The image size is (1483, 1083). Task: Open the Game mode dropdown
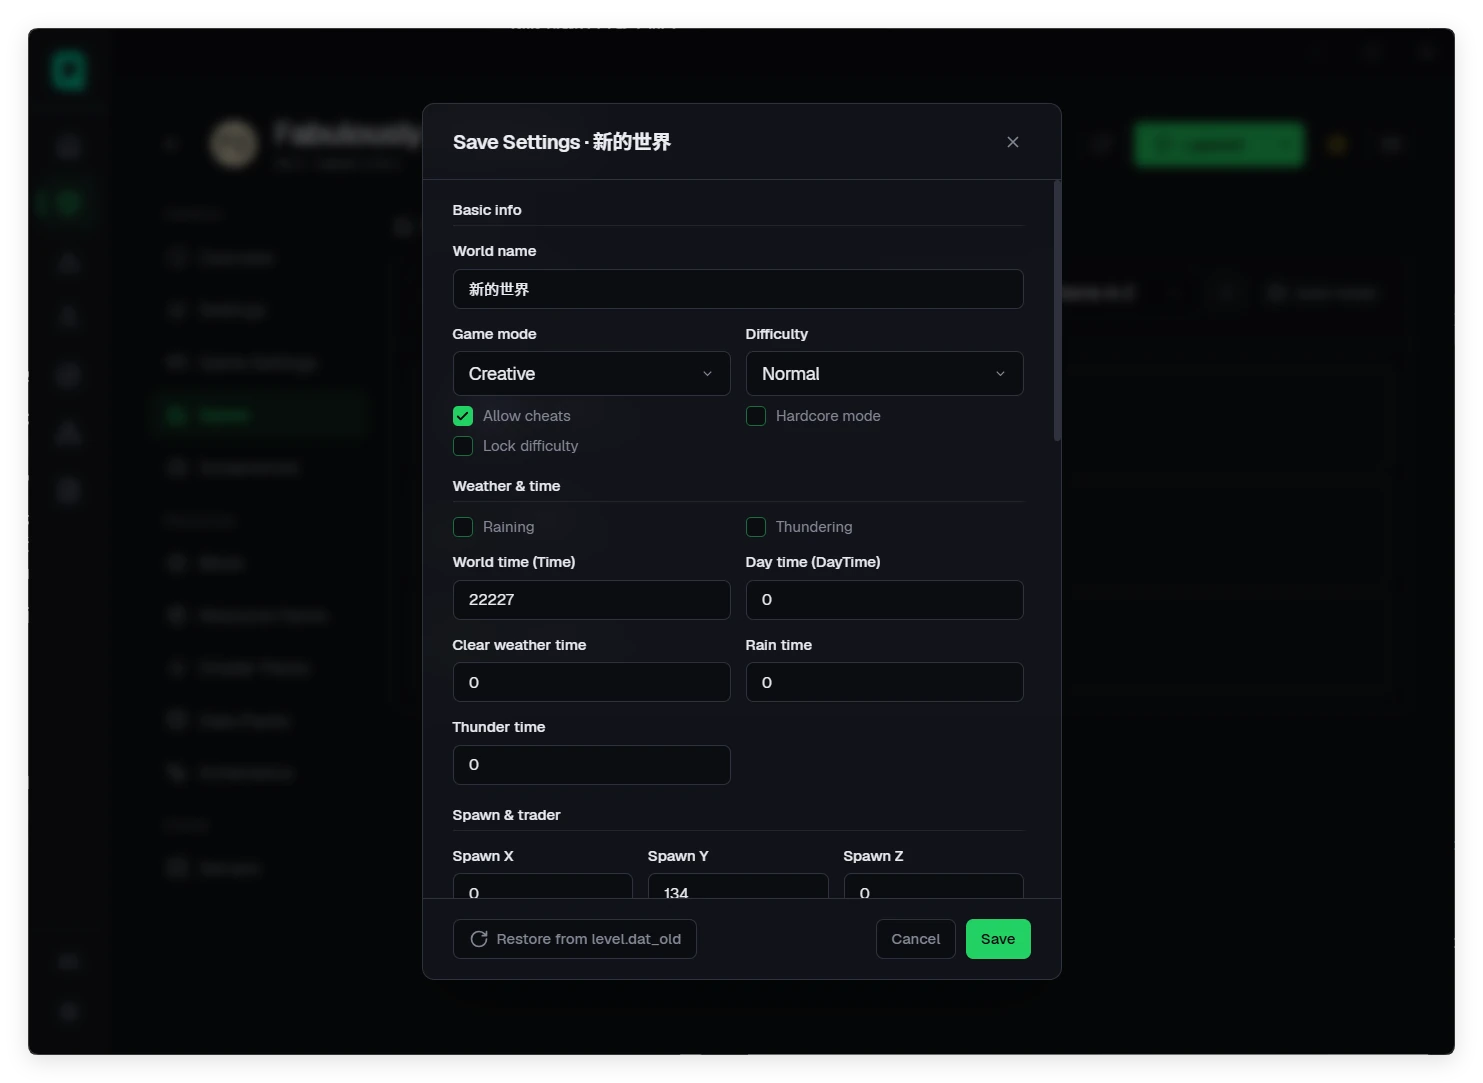[x=591, y=374]
